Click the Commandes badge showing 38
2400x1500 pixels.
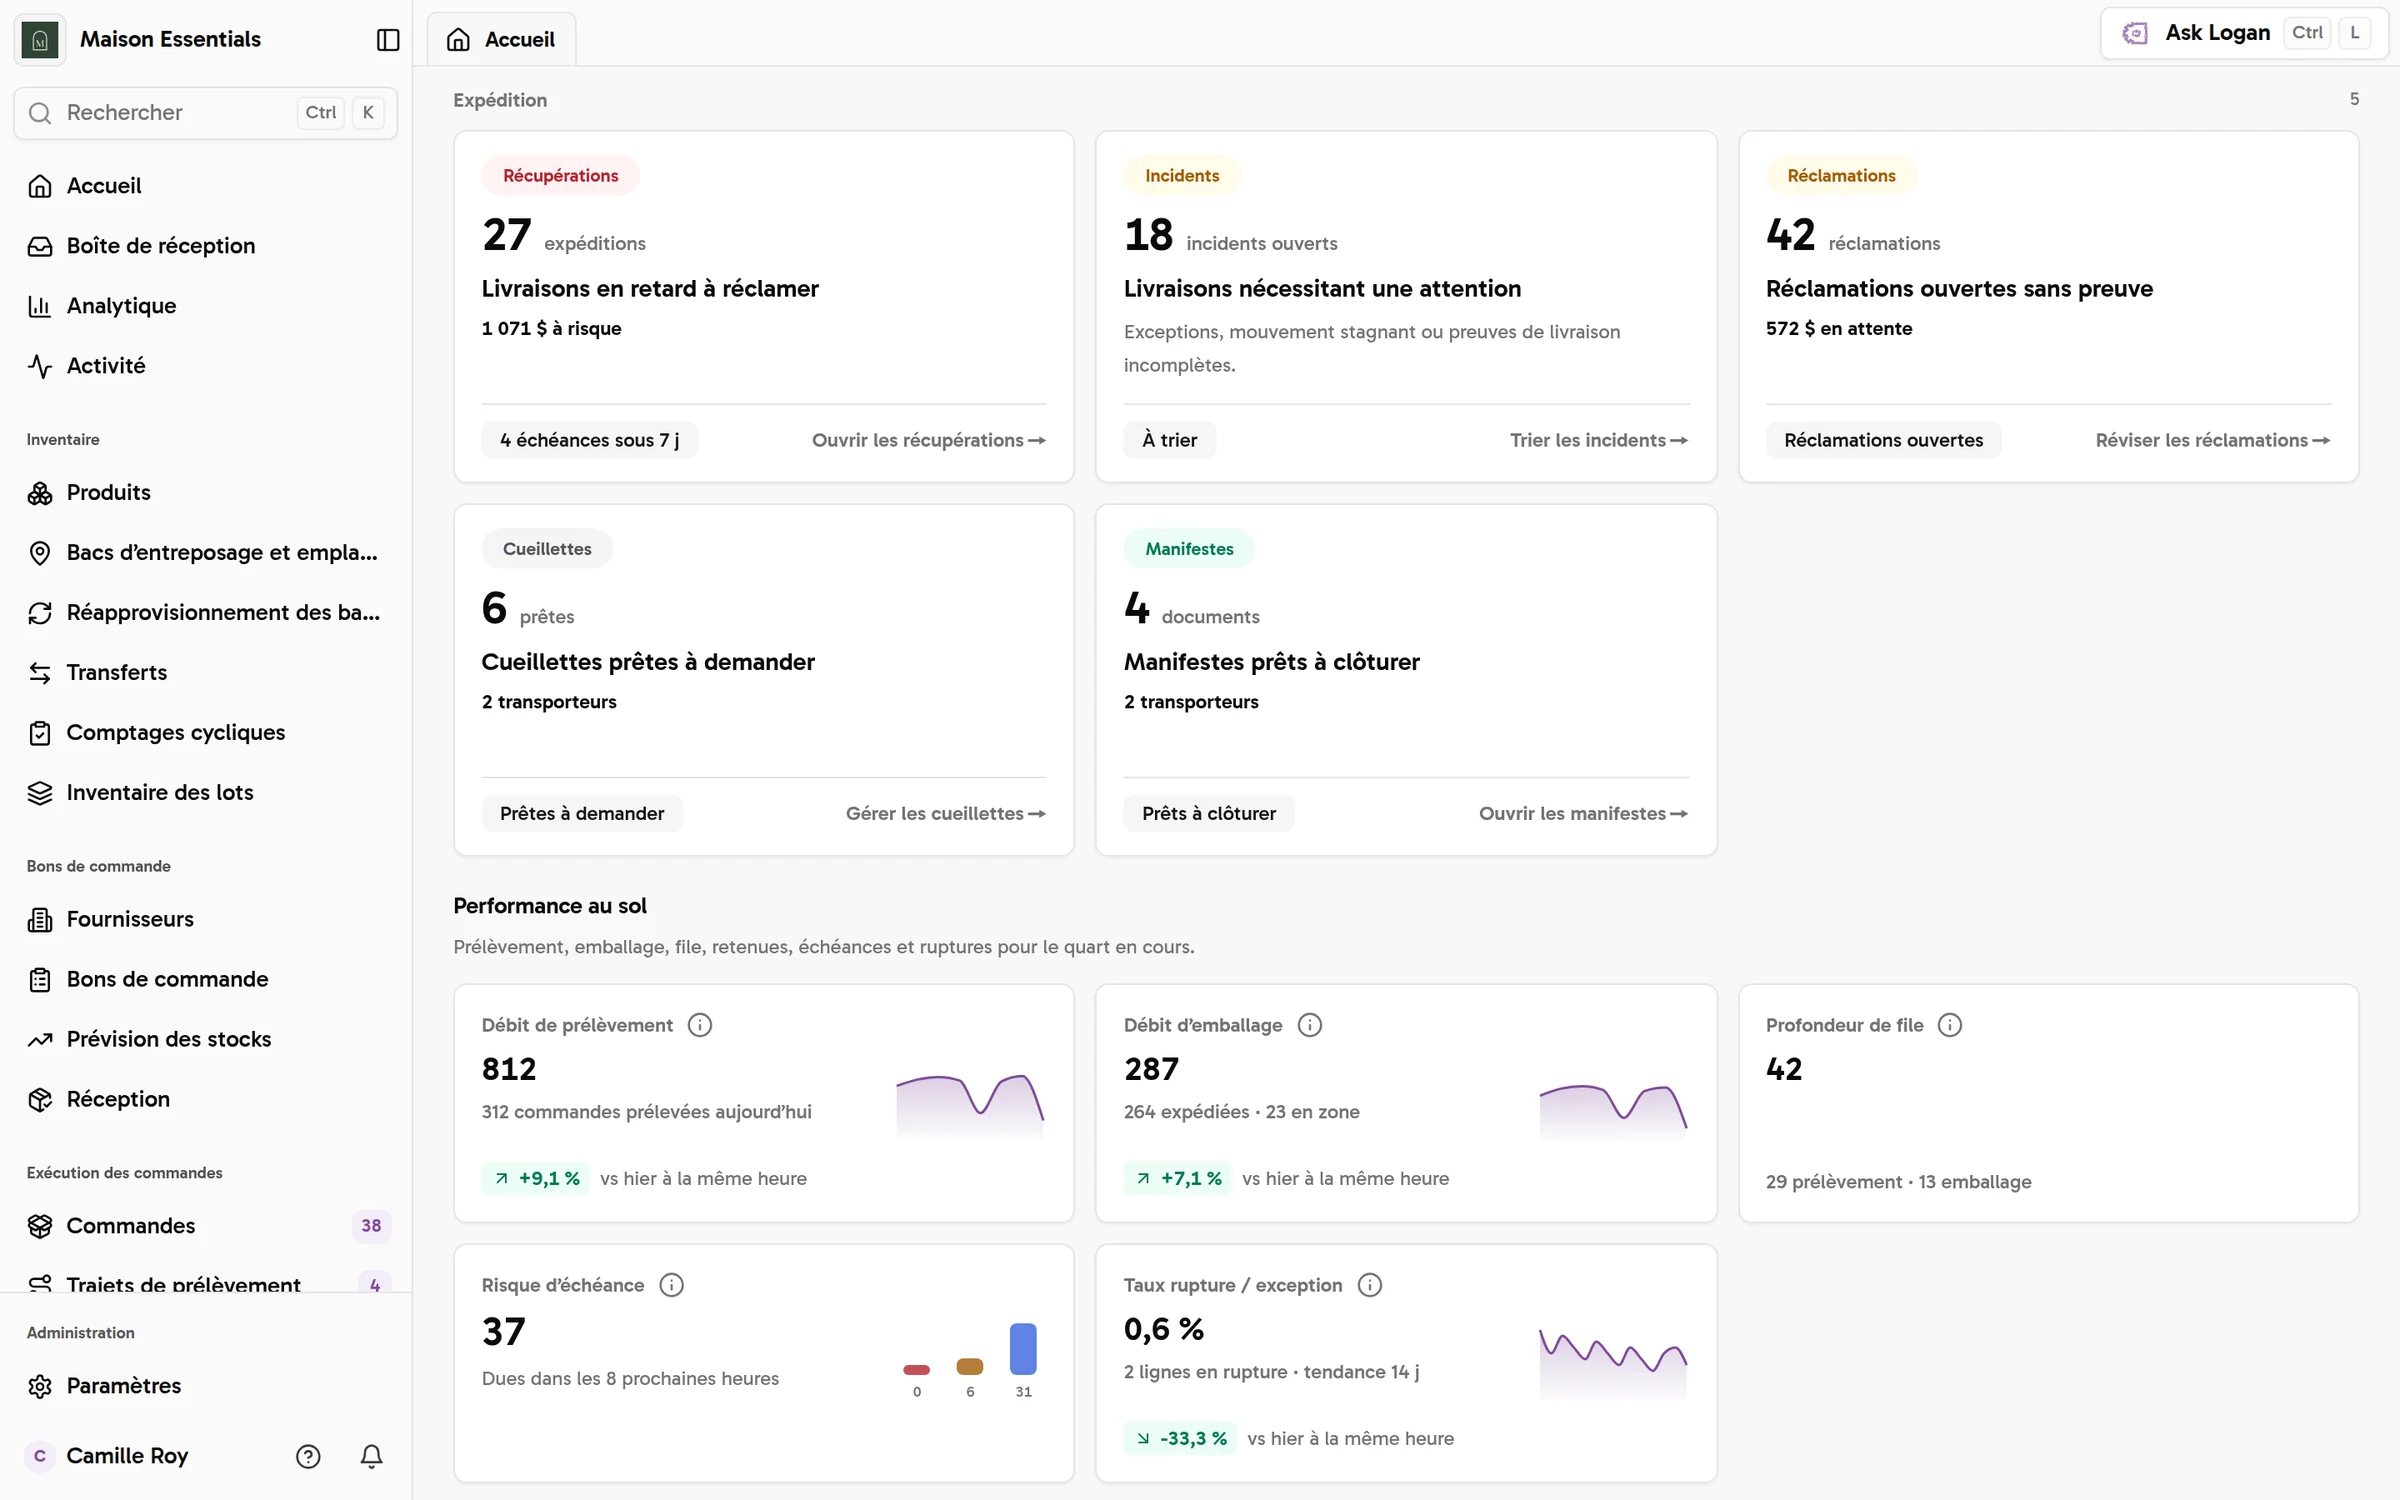pos(371,1226)
